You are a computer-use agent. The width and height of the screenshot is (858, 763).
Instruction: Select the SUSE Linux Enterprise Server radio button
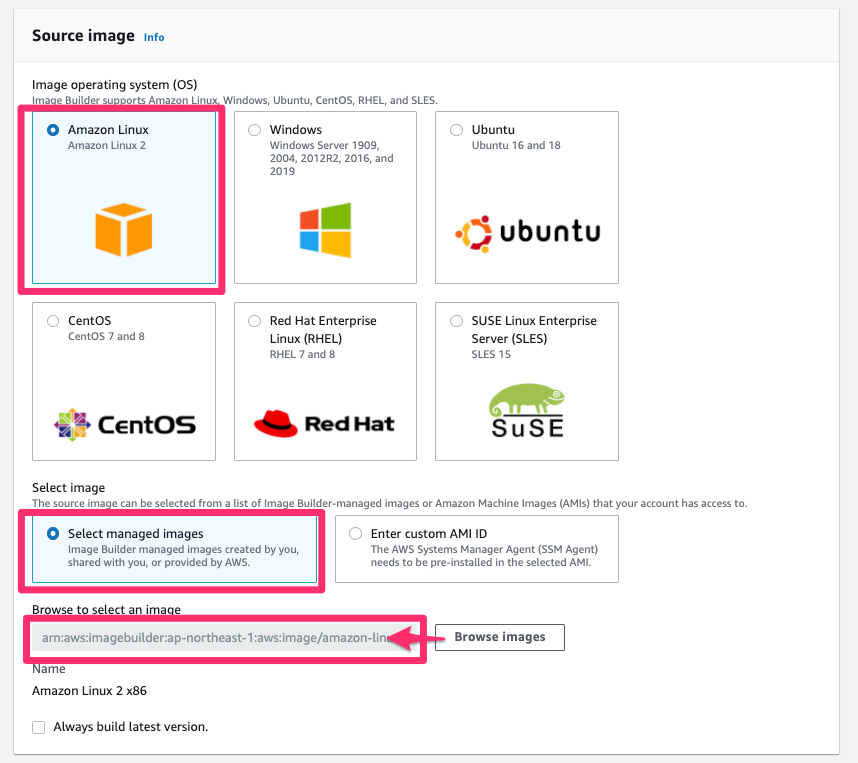point(456,321)
